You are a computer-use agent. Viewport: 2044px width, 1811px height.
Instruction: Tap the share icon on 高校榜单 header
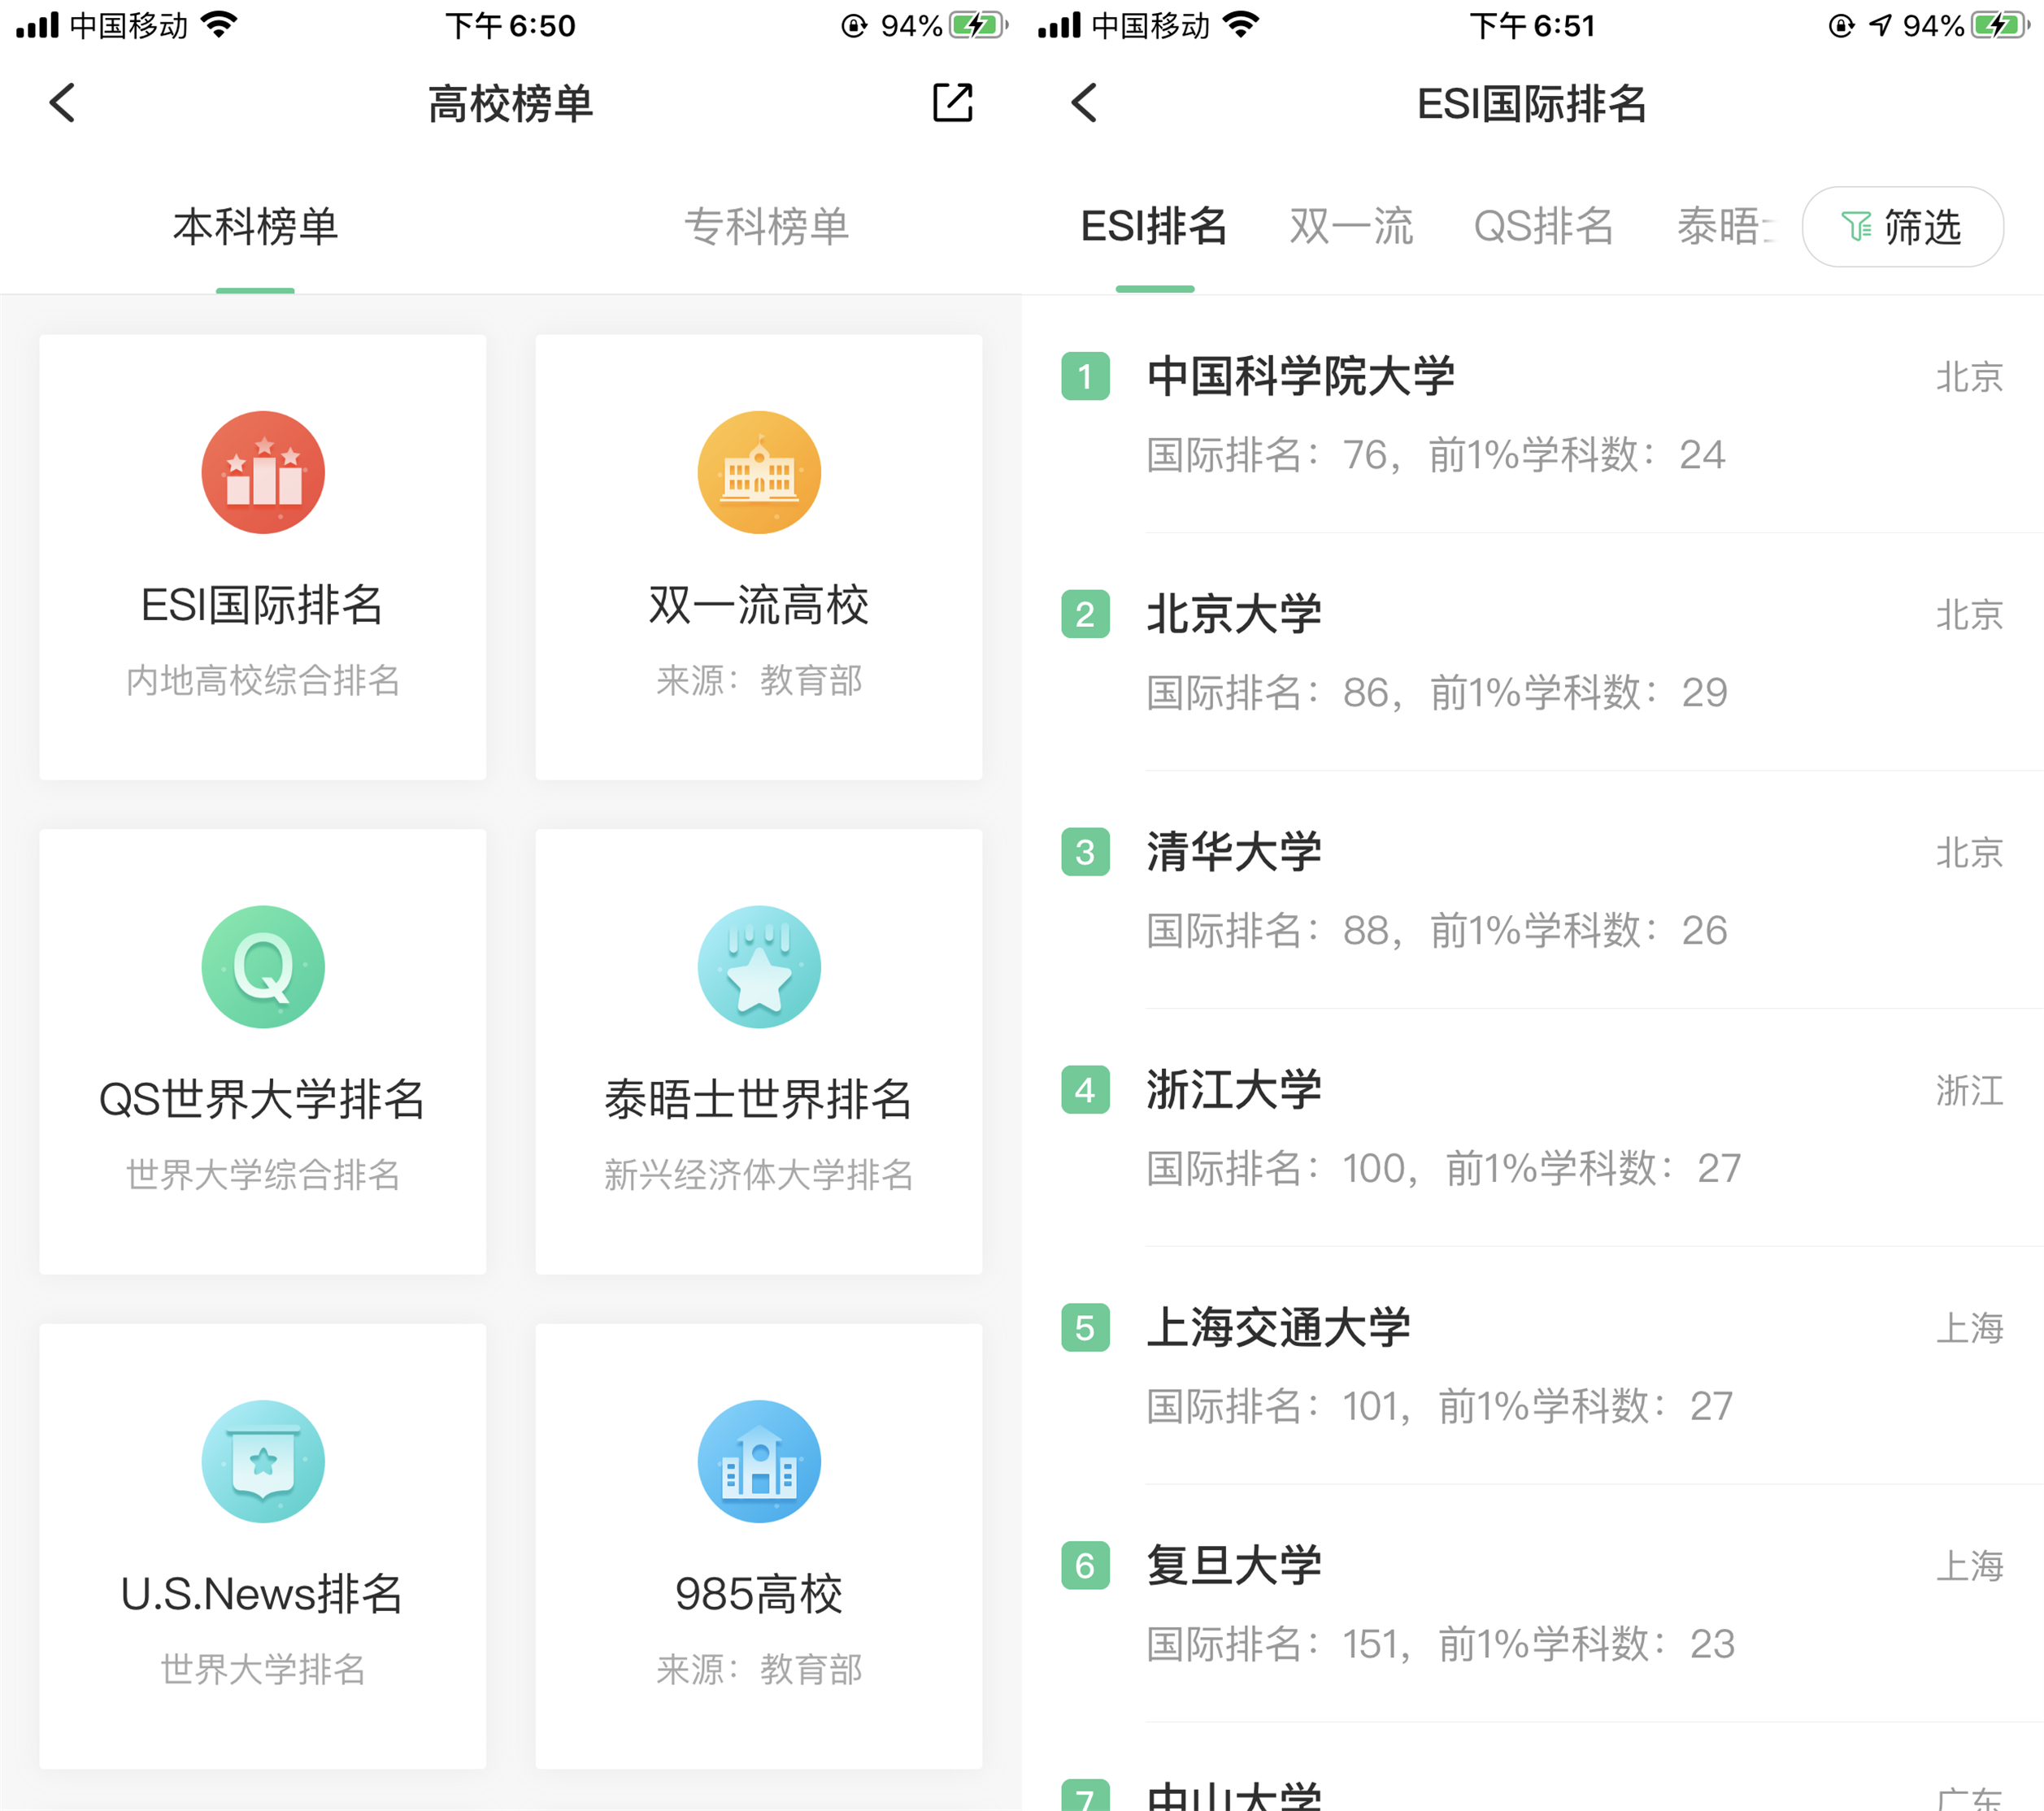coord(952,103)
